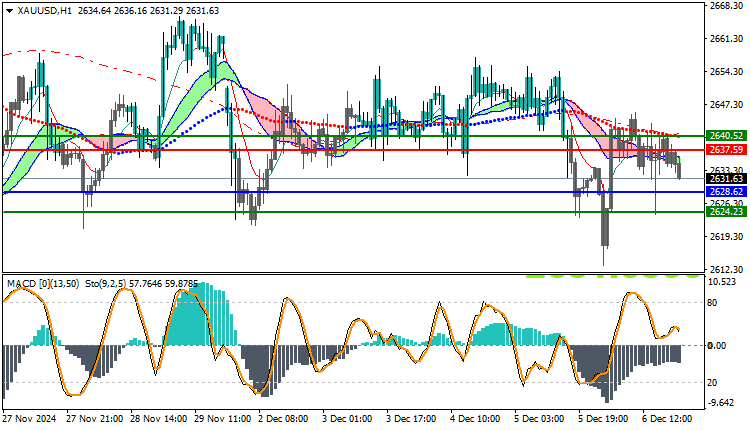This screenshot has height=430, width=750.
Task: Click the 2668.30 price scale value
Action: point(727,6)
